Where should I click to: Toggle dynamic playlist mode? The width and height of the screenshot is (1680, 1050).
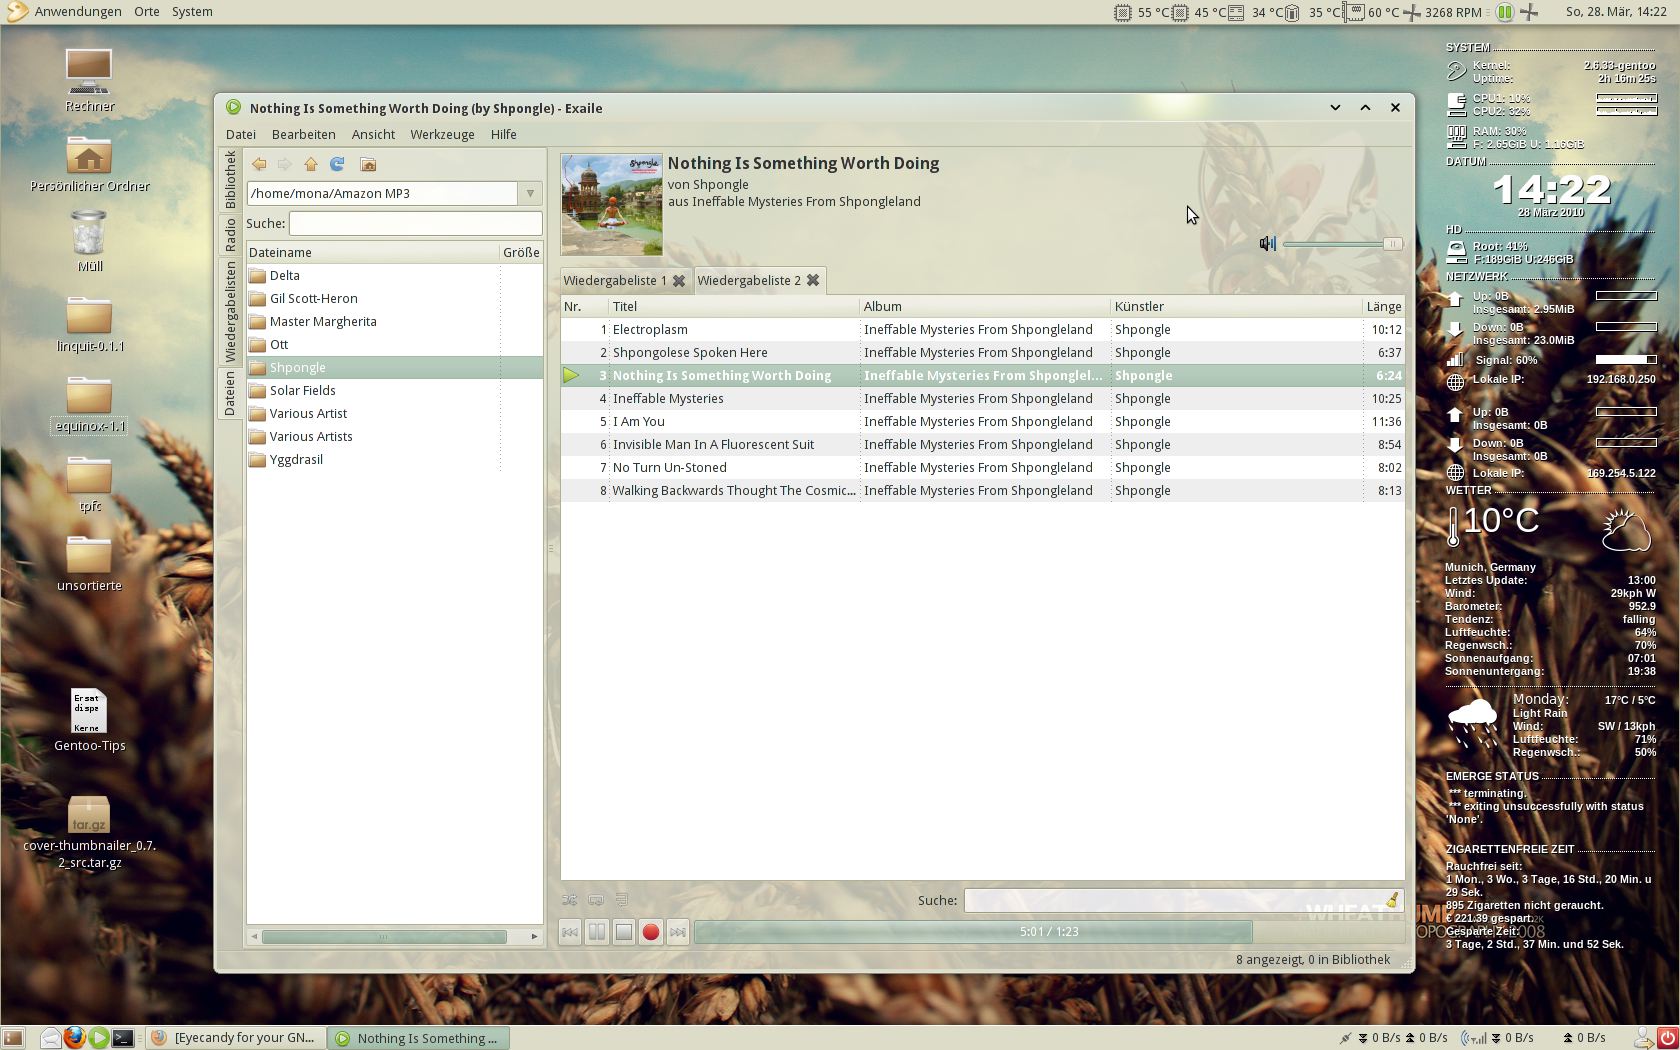click(x=622, y=899)
